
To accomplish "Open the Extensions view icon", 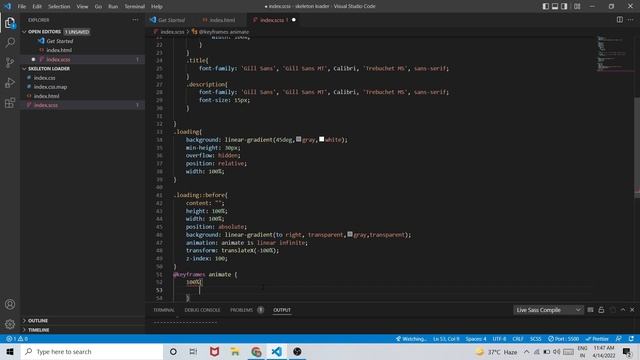I will click(10, 102).
